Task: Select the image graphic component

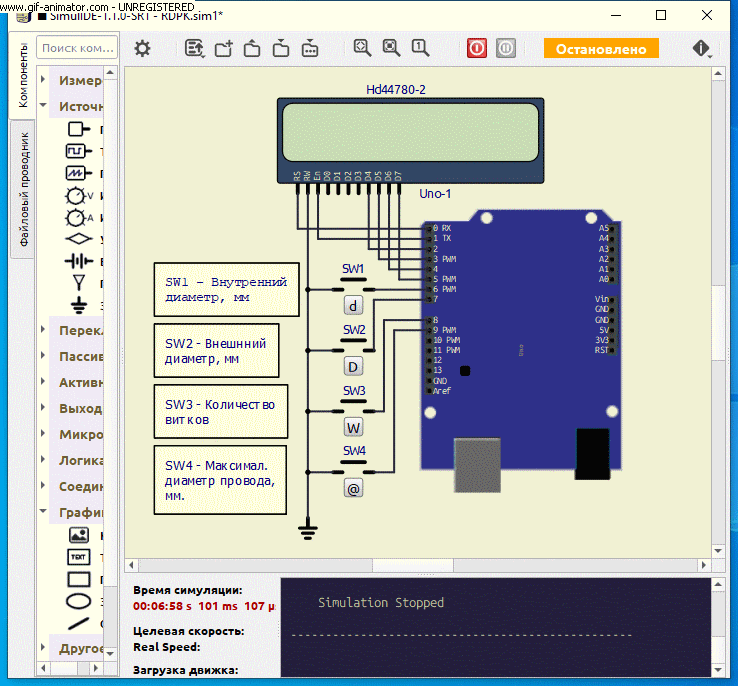Action: pos(79,535)
